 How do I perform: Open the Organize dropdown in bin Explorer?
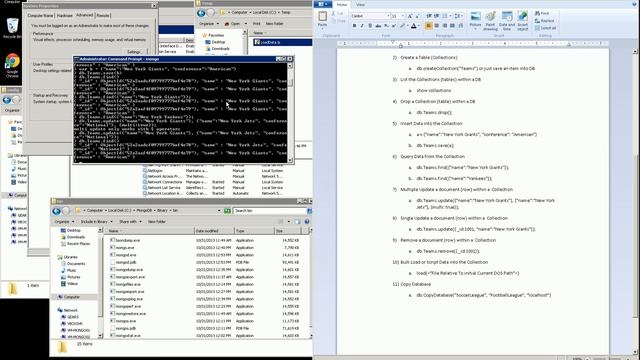(x=64, y=222)
